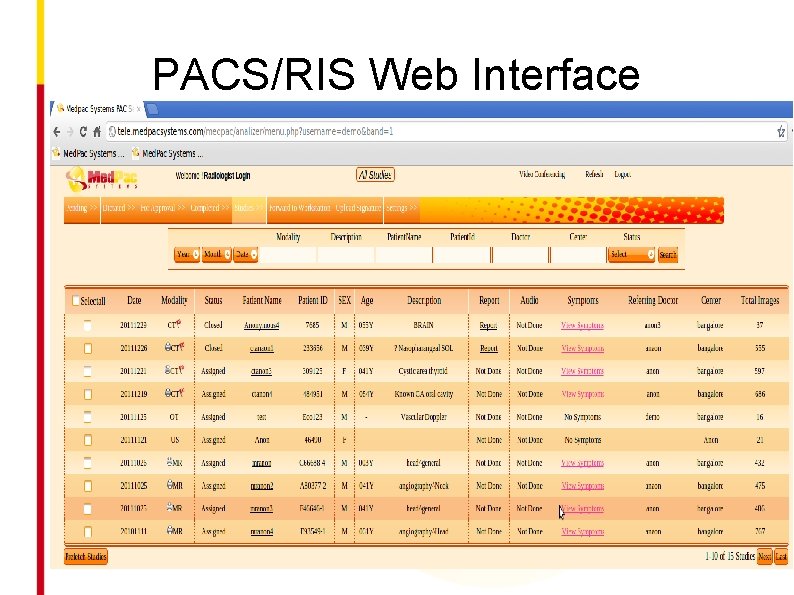Go back in the browser

click(x=57, y=132)
